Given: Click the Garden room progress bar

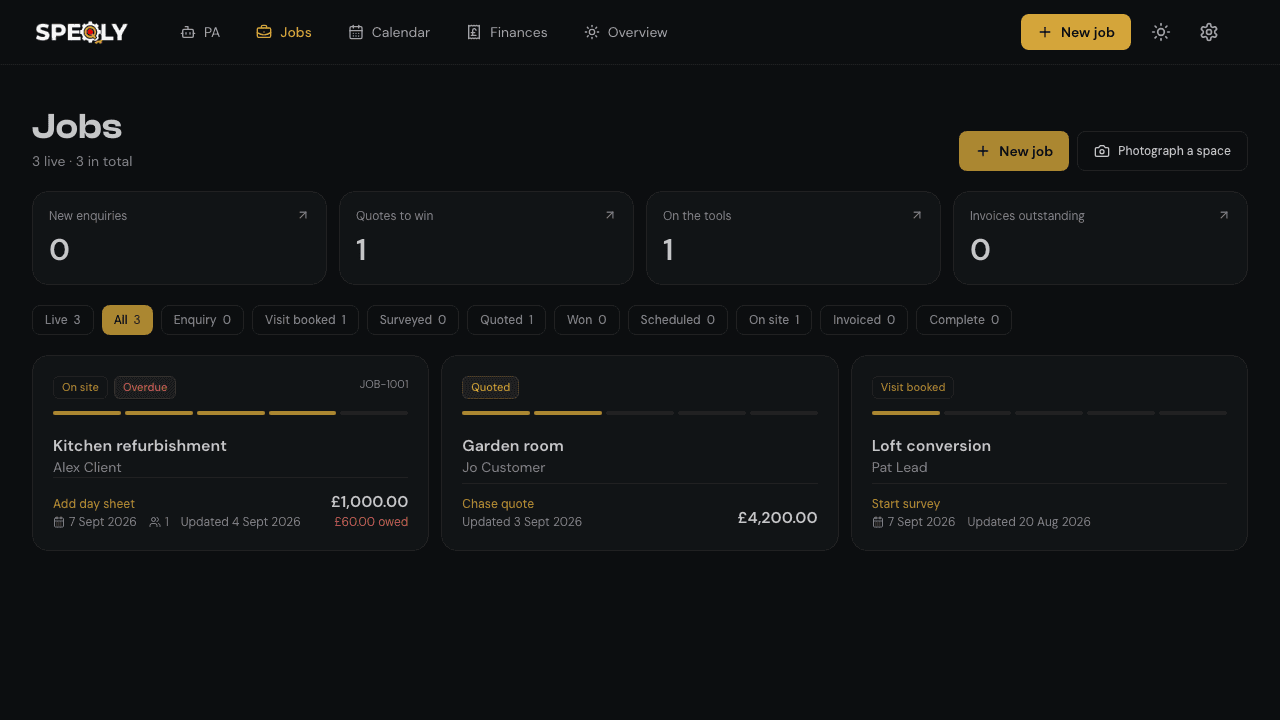Looking at the screenshot, I should click(x=640, y=413).
